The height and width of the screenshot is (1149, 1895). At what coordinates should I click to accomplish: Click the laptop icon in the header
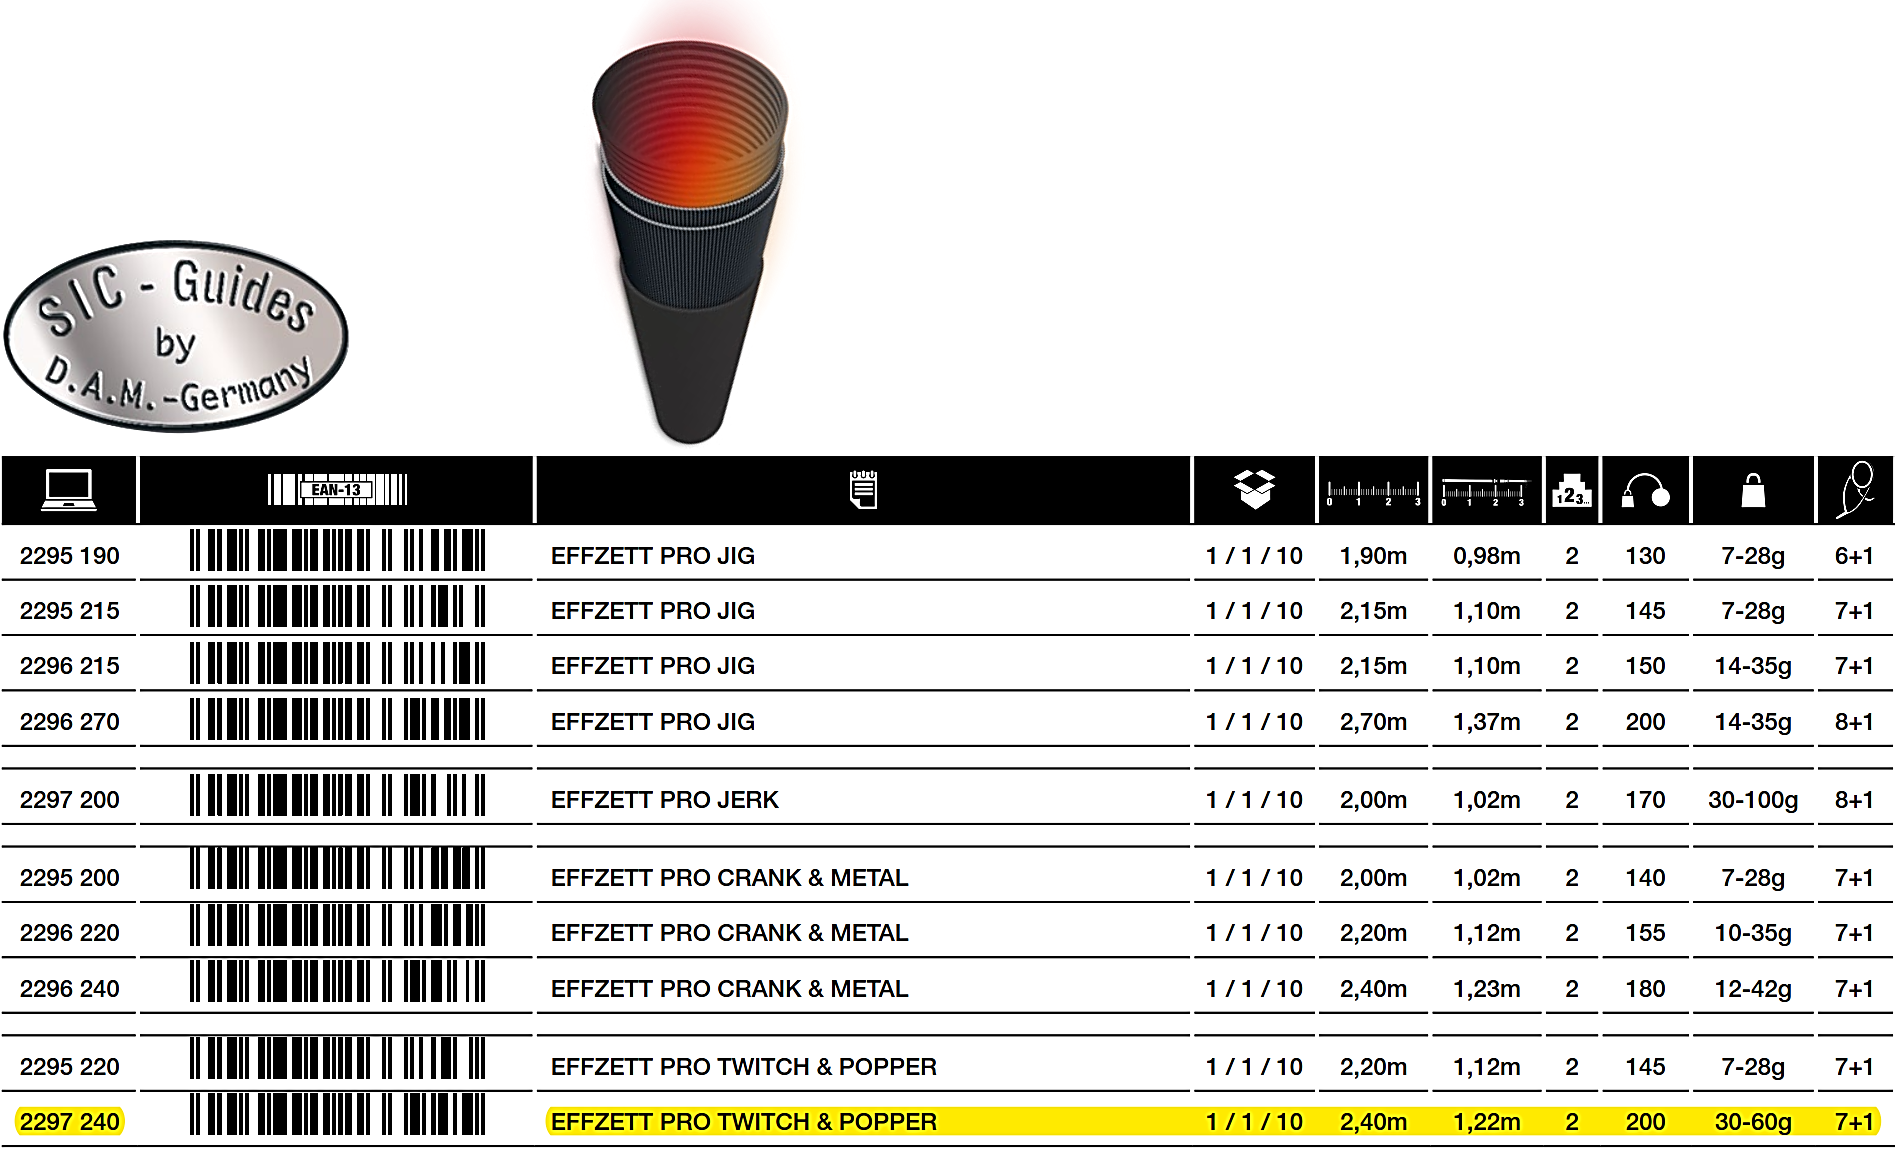click(68, 490)
